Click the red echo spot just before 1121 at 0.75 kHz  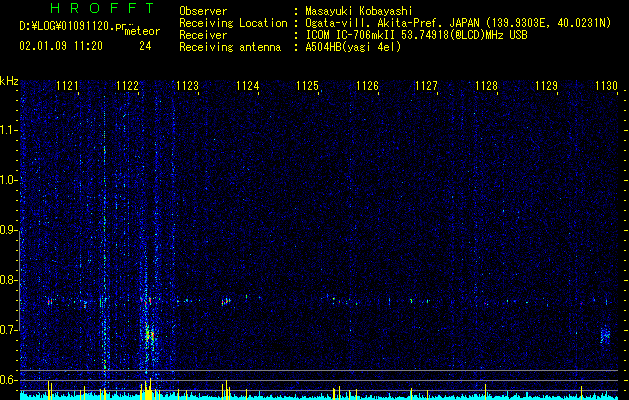50,301
